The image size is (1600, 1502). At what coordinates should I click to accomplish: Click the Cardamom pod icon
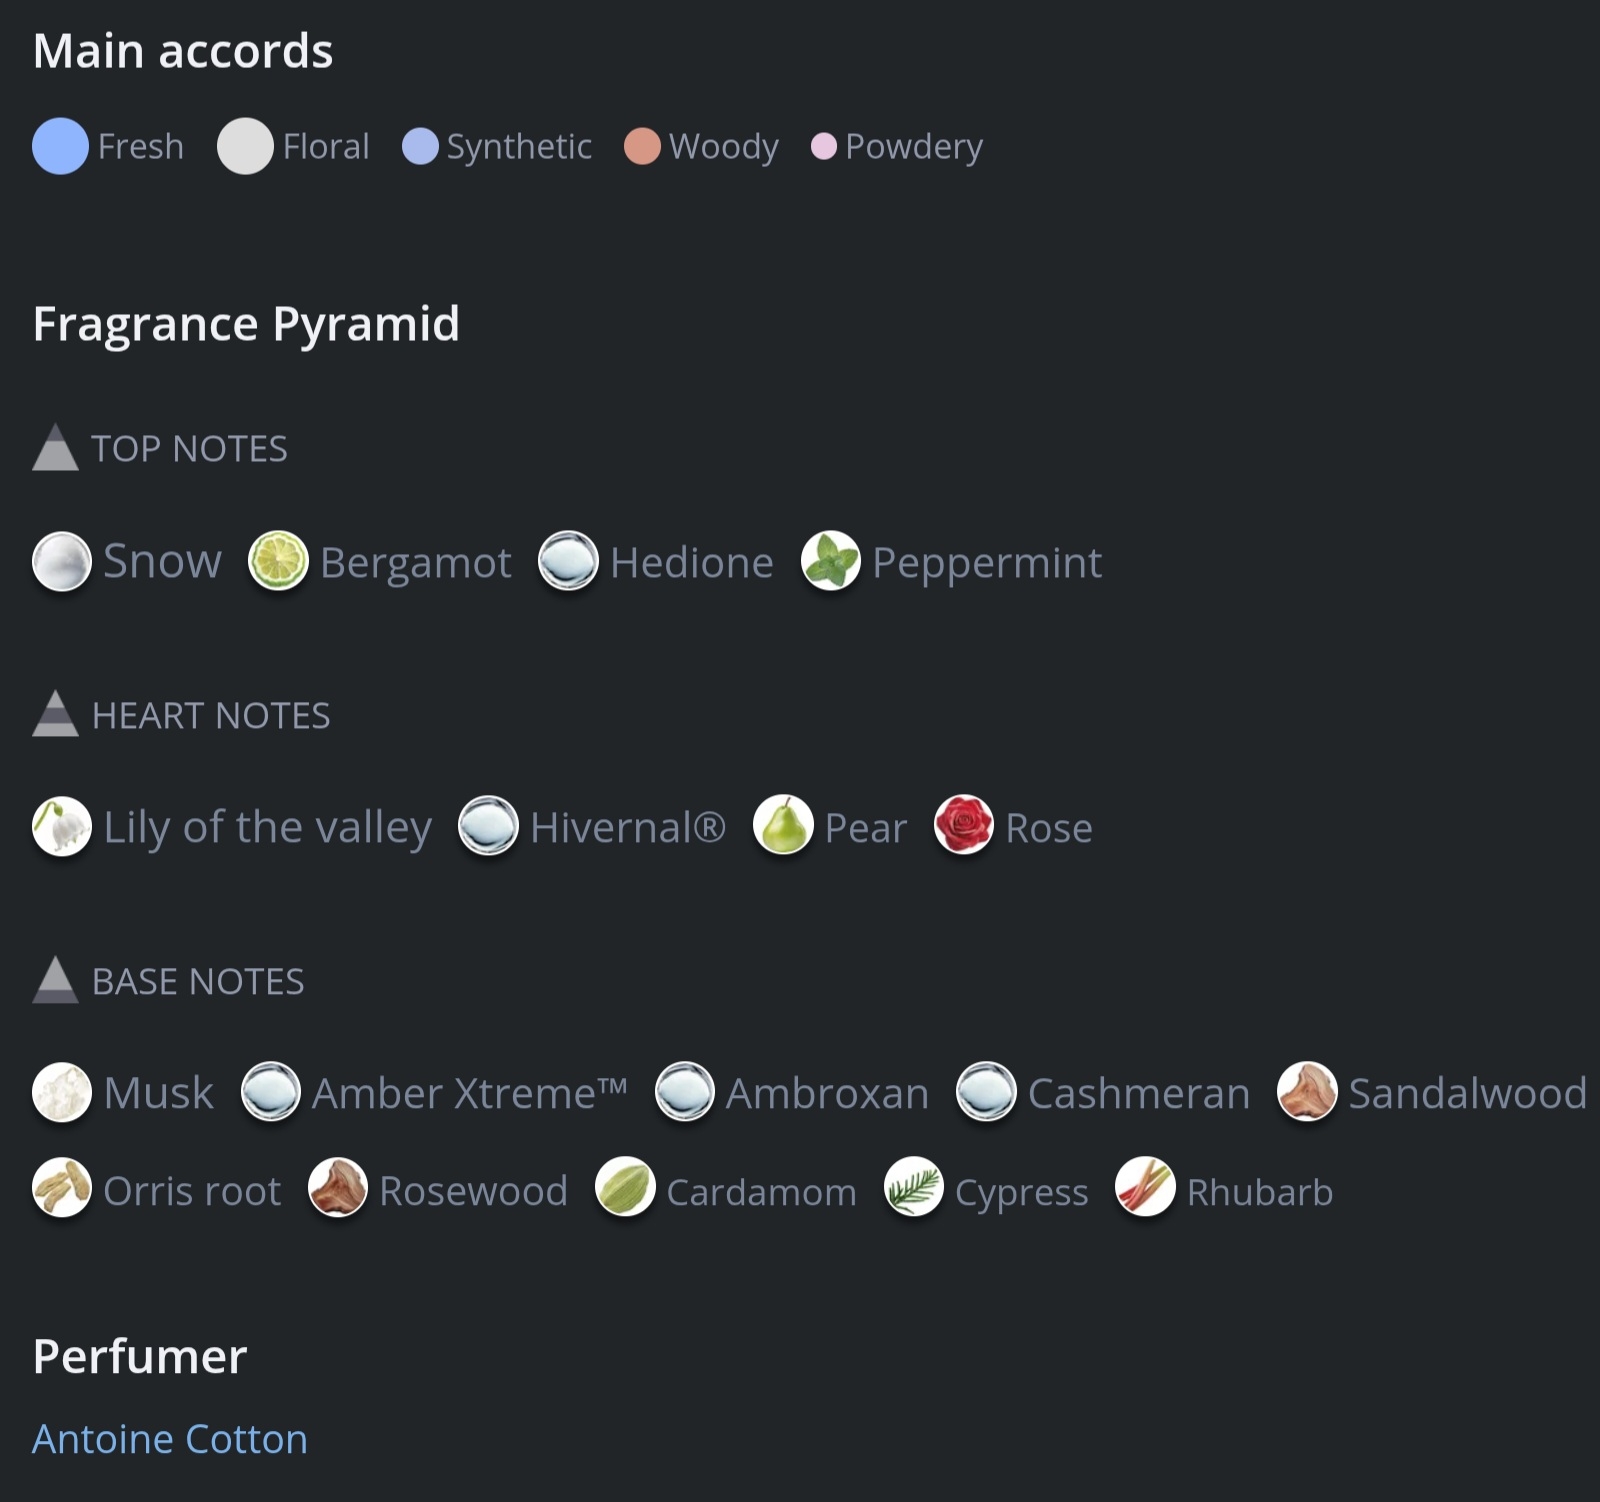[x=625, y=1188]
